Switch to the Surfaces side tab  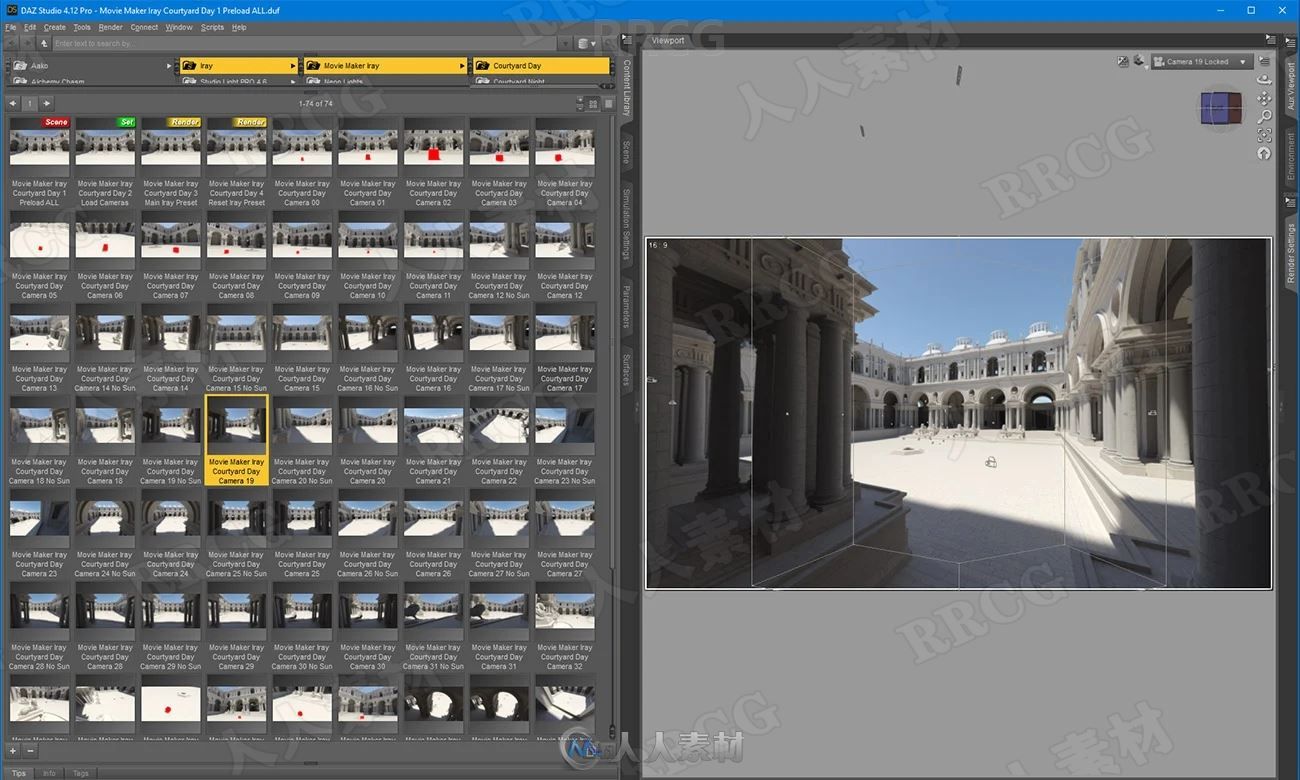tap(627, 369)
